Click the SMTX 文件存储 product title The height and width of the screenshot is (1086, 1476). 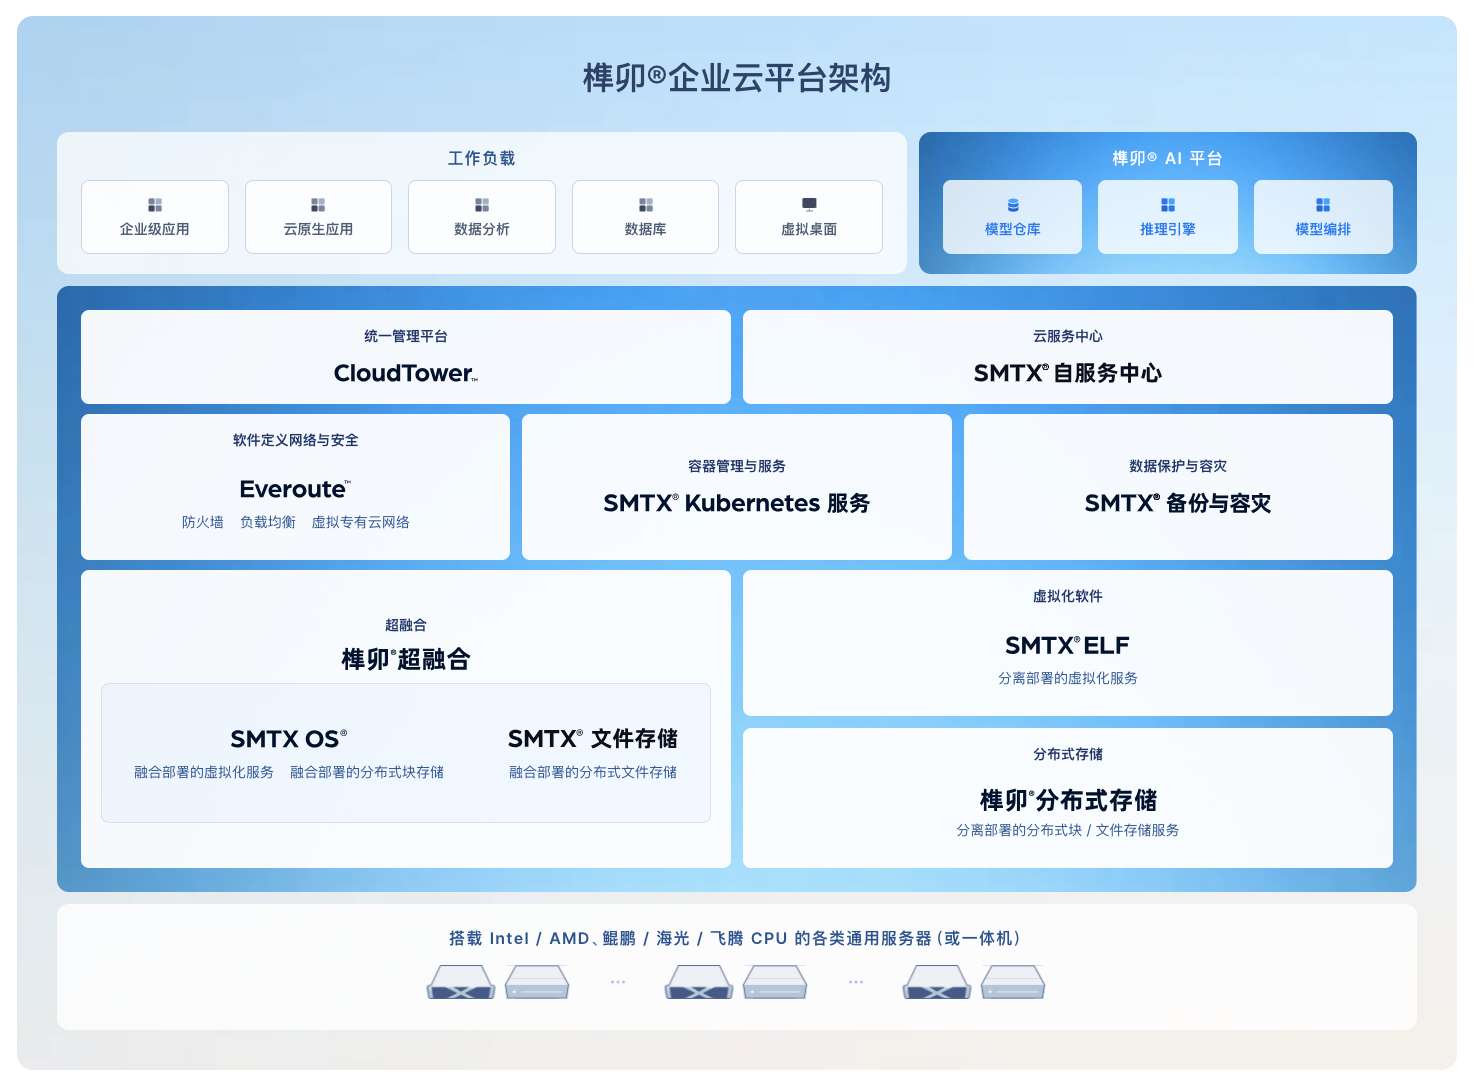pos(592,739)
